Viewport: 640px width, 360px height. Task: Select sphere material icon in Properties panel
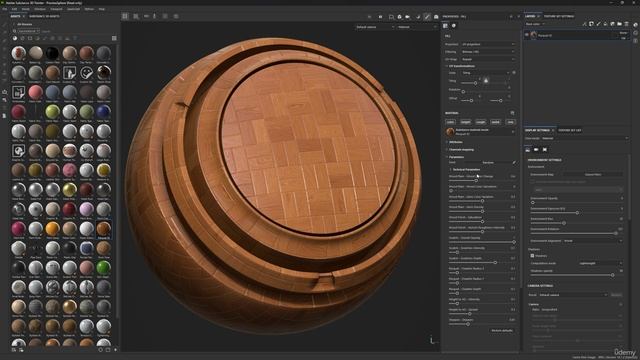[453, 26]
